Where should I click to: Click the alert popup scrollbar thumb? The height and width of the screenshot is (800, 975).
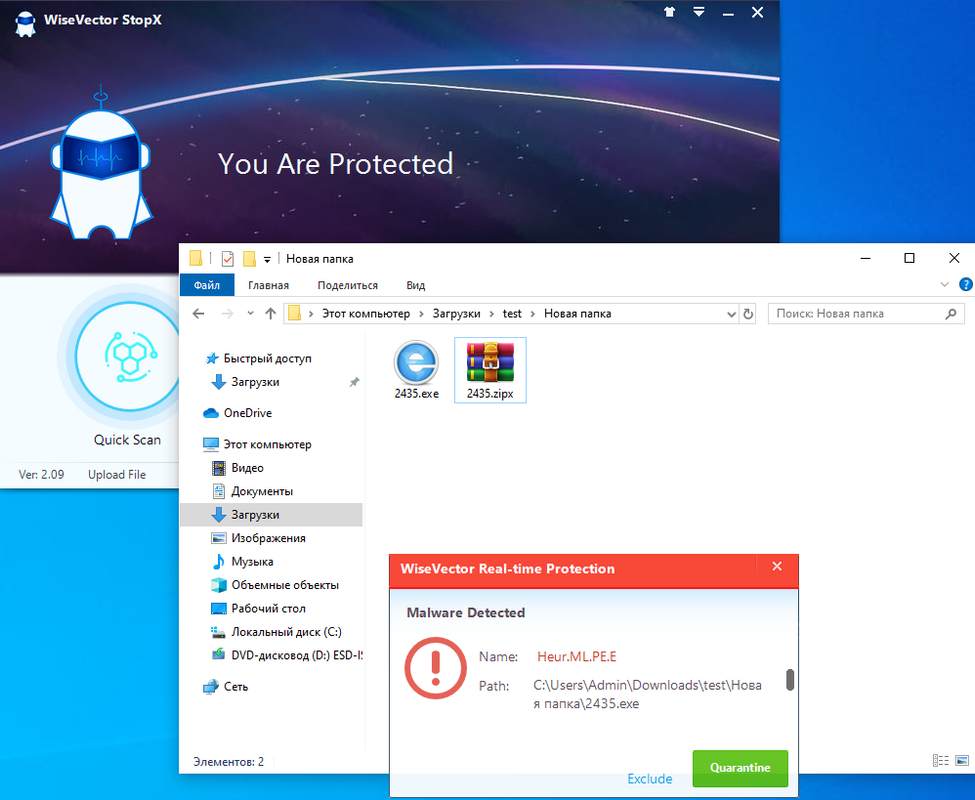(790, 680)
